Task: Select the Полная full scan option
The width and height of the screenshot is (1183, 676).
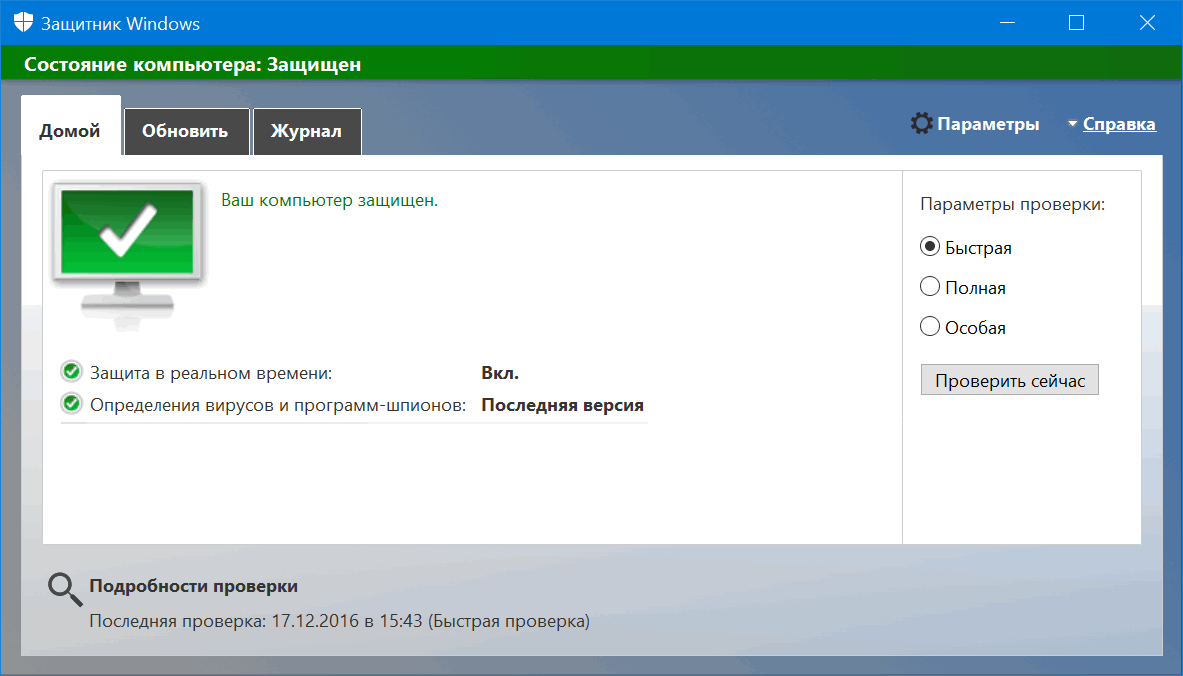Action: tap(930, 287)
